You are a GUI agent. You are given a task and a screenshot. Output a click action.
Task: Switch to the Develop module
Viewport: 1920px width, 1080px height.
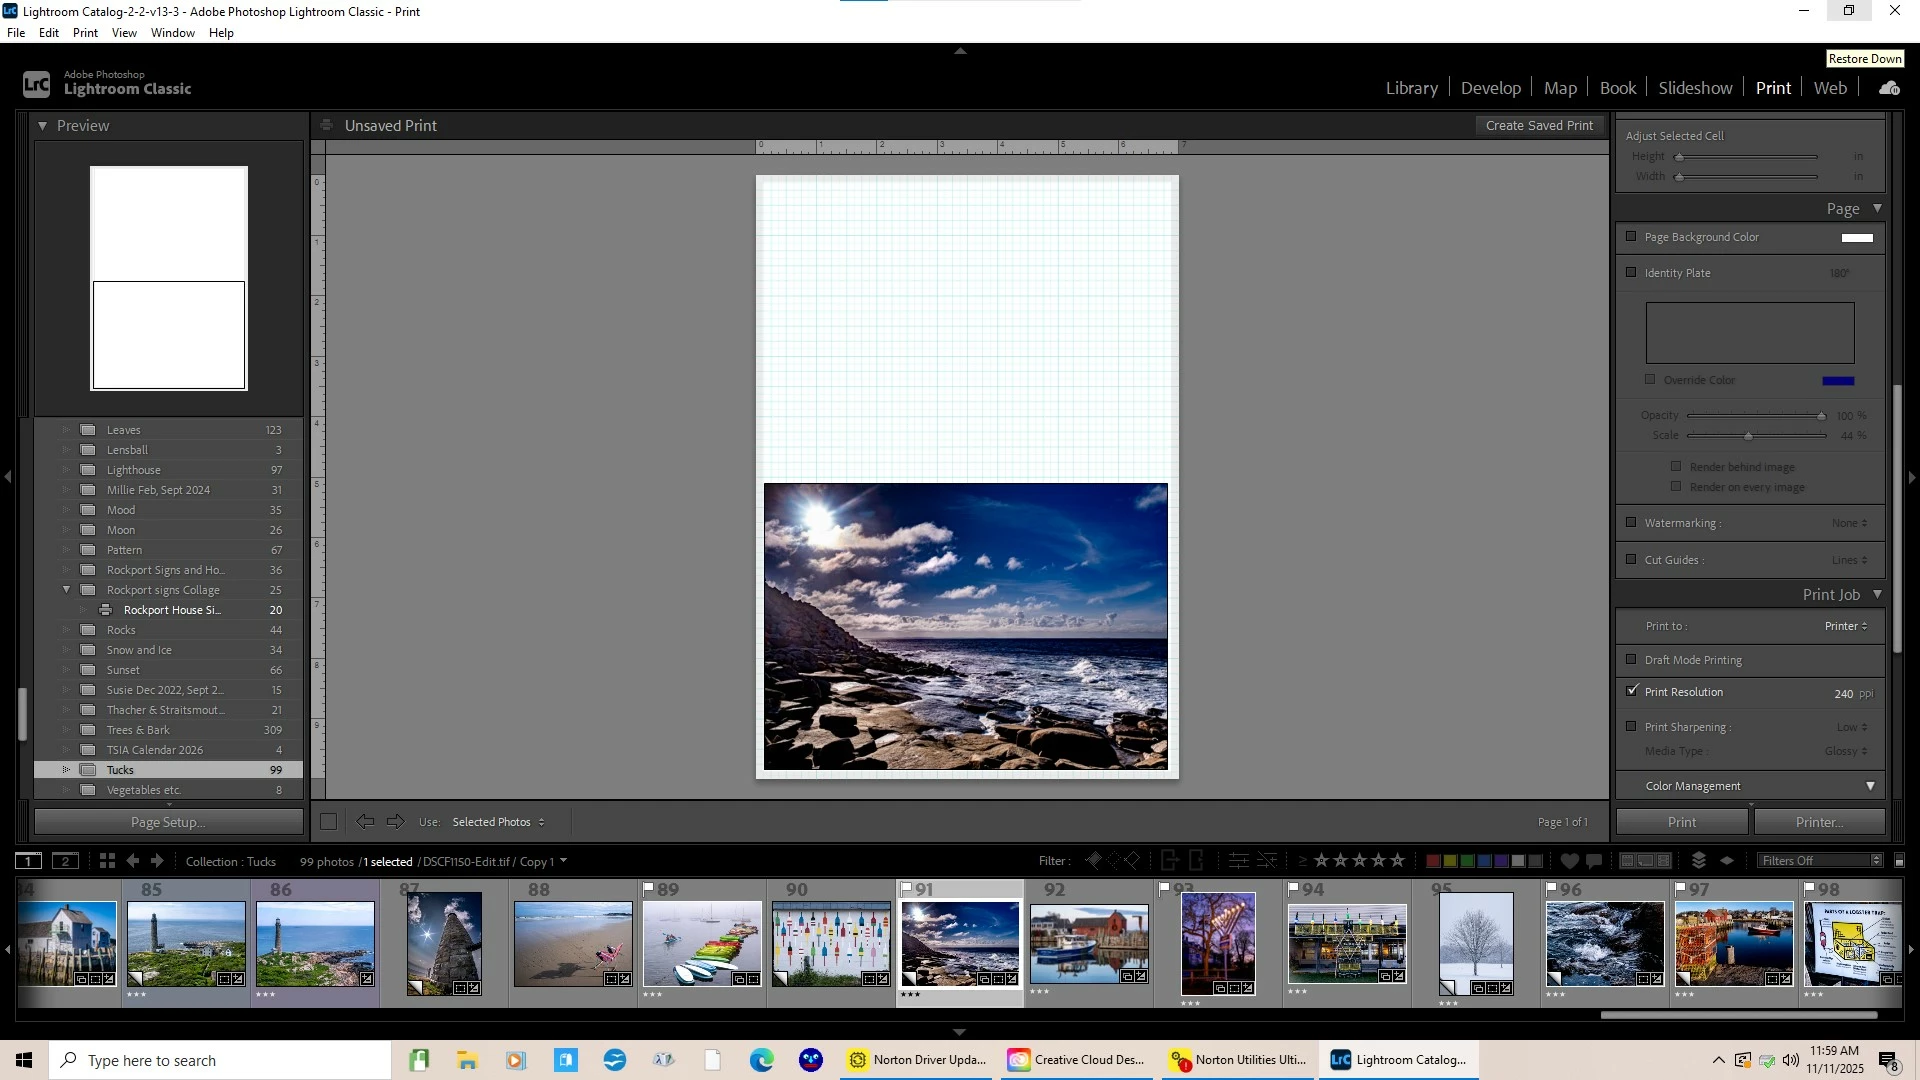point(1490,88)
